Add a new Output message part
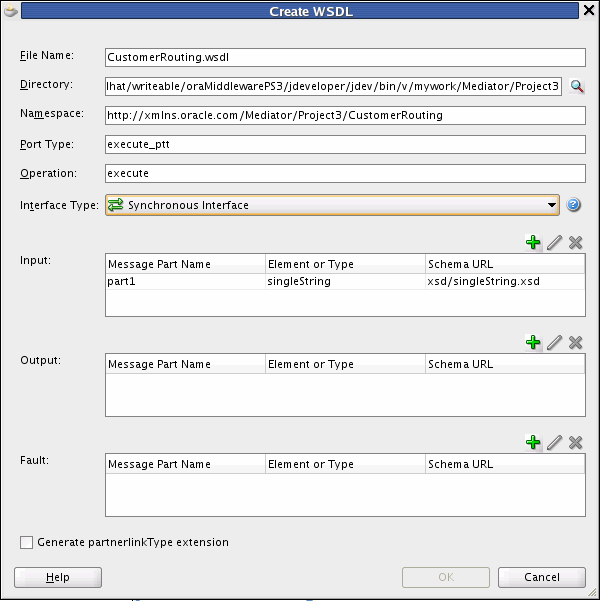 coord(533,342)
